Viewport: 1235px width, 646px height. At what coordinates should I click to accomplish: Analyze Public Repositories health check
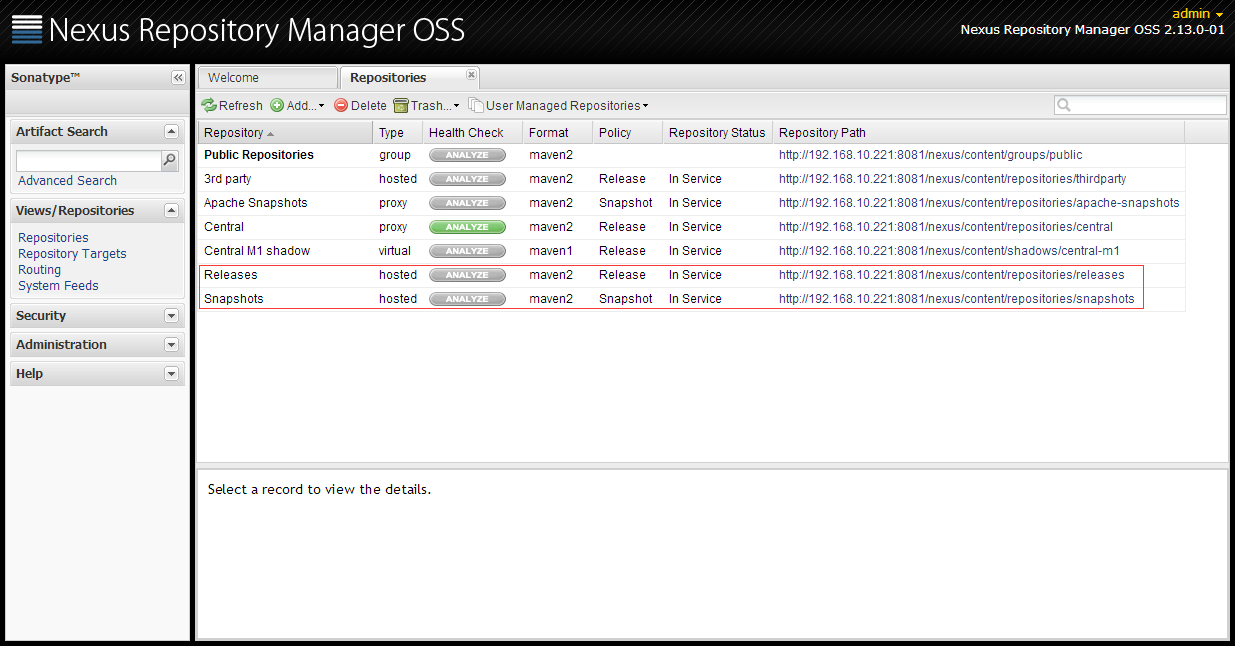(x=467, y=155)
